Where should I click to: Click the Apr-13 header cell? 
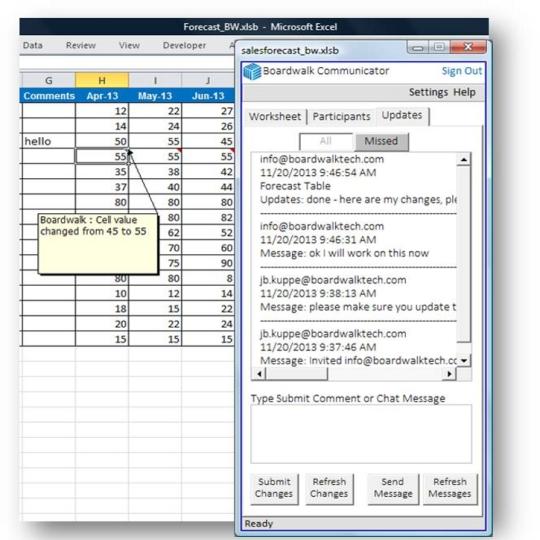coord(102,96)
